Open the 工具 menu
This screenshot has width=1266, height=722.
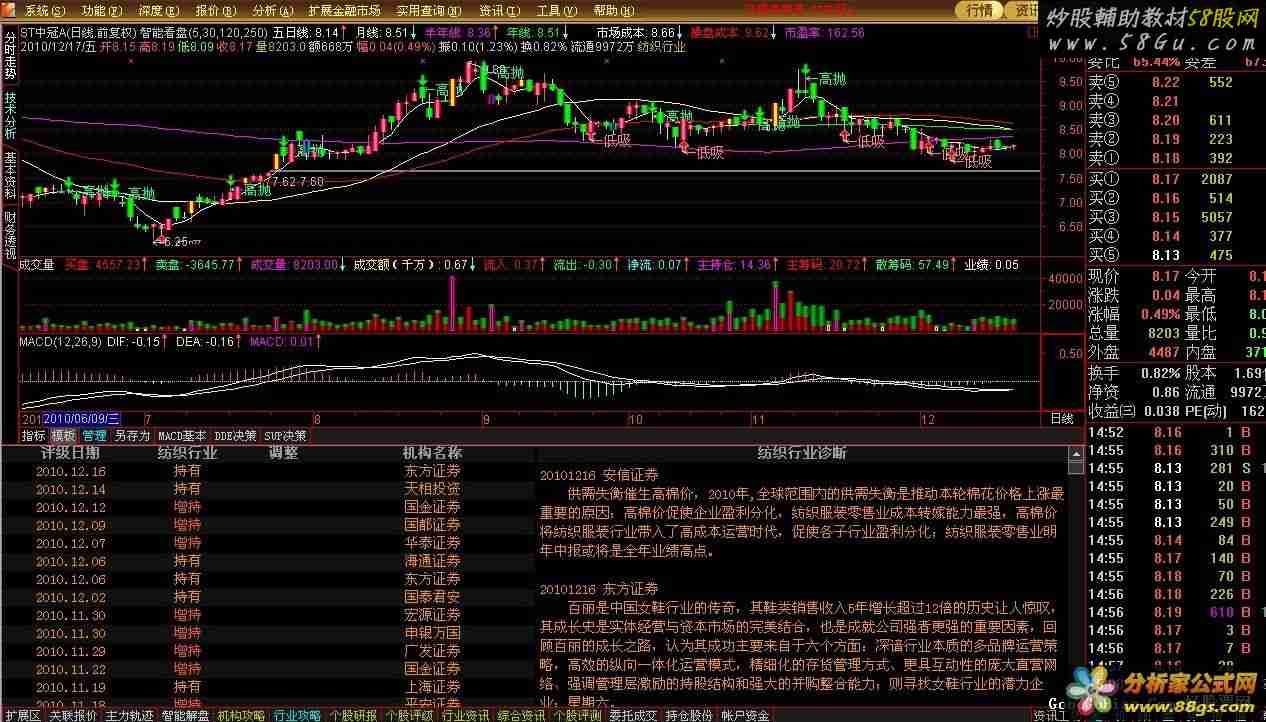[x=557, y=11]
